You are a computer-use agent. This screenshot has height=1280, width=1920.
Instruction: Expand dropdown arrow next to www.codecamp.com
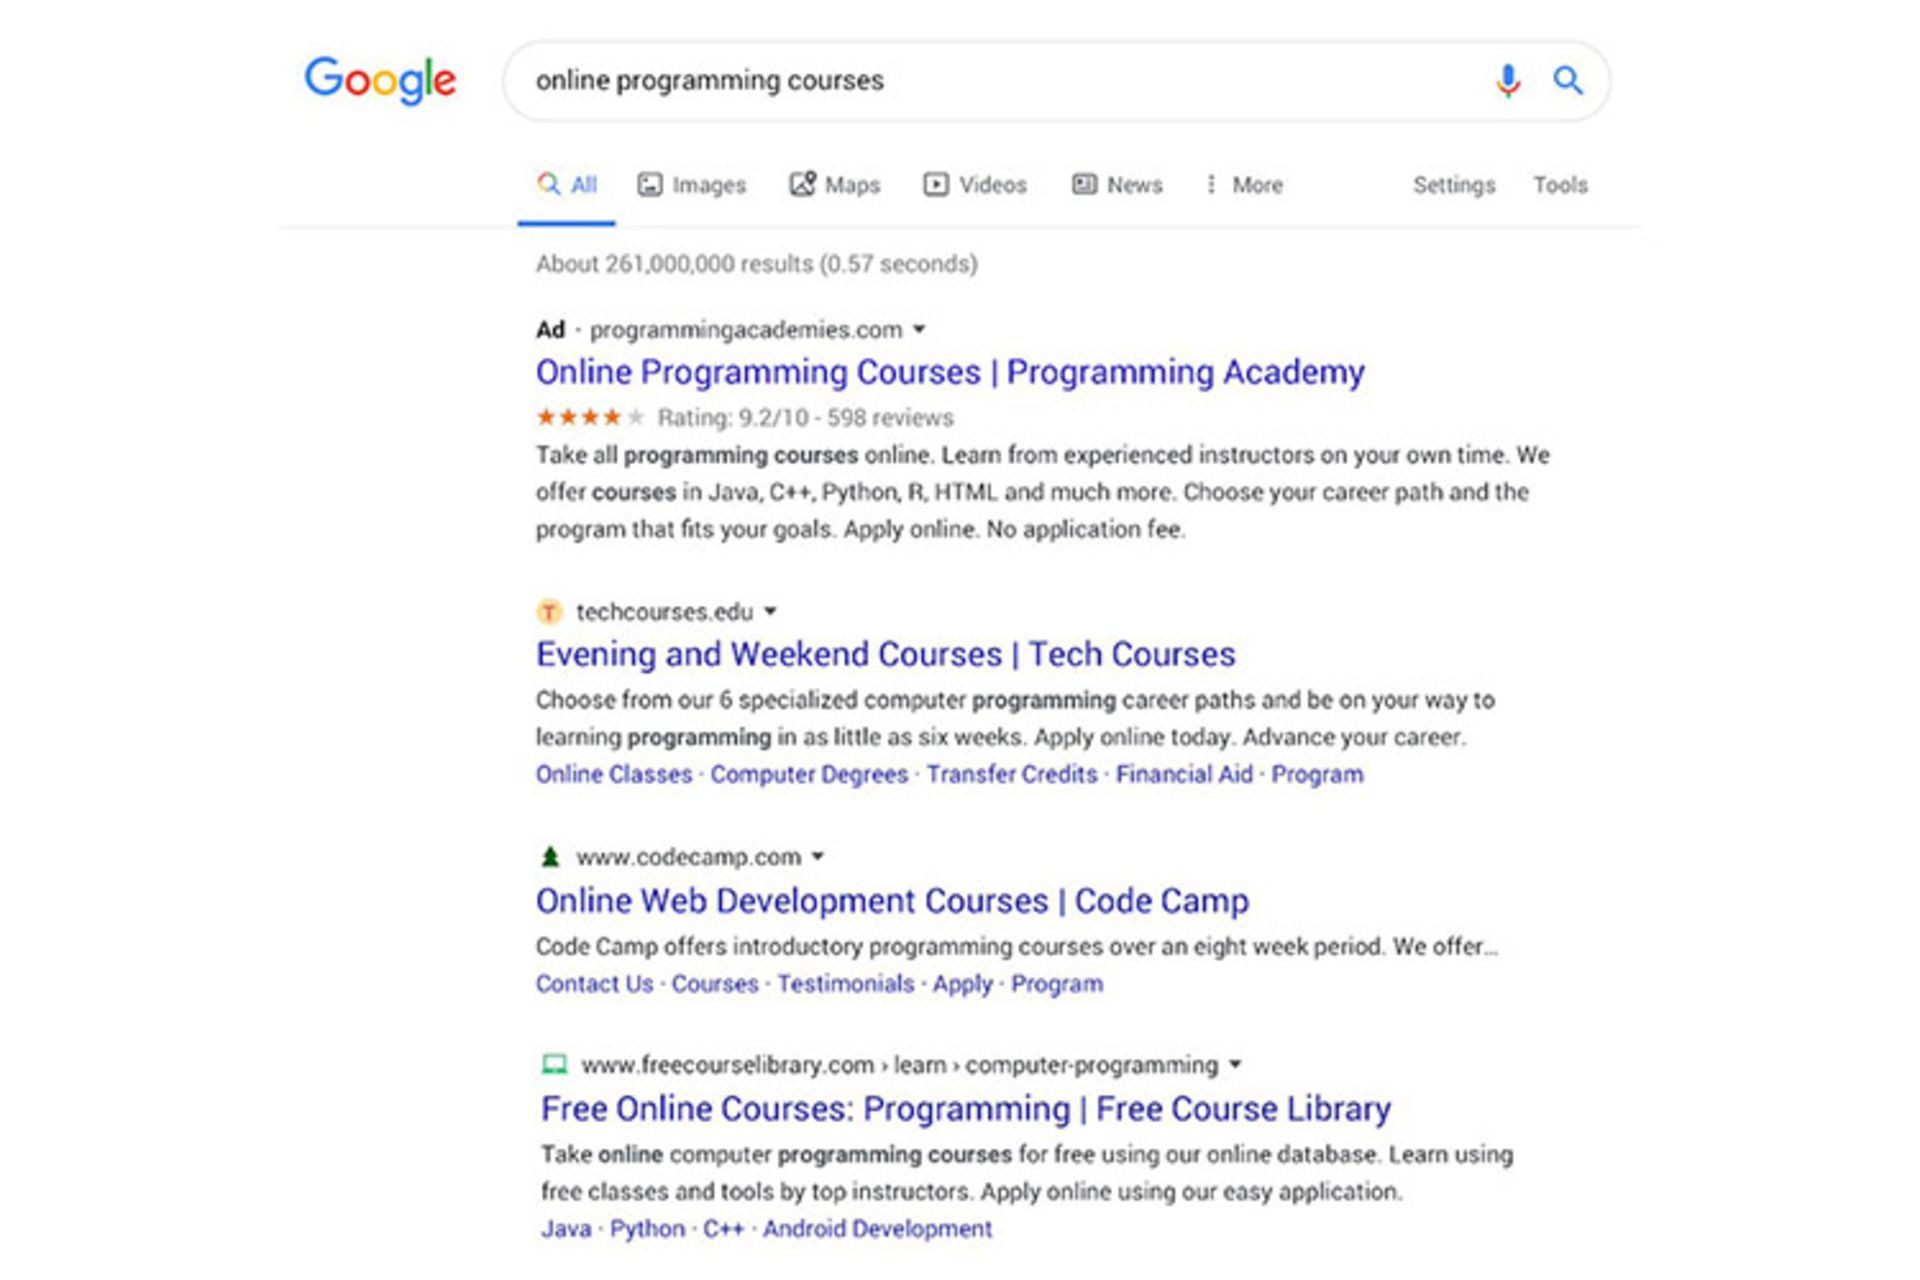click(x=818, y=857)
